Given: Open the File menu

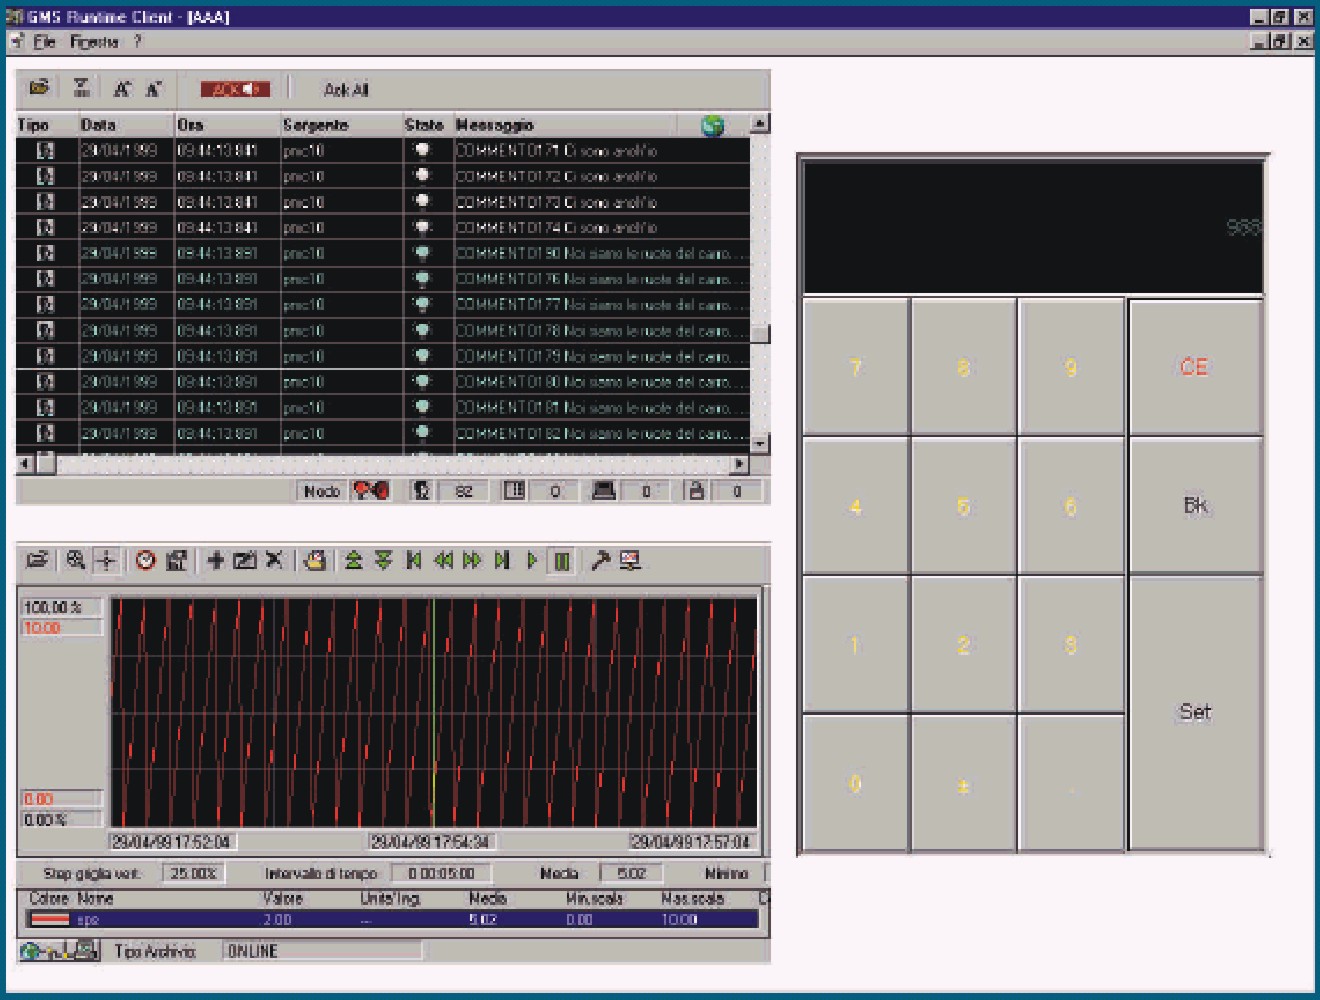Looking at the screenshot, I should tap(44, 42).
